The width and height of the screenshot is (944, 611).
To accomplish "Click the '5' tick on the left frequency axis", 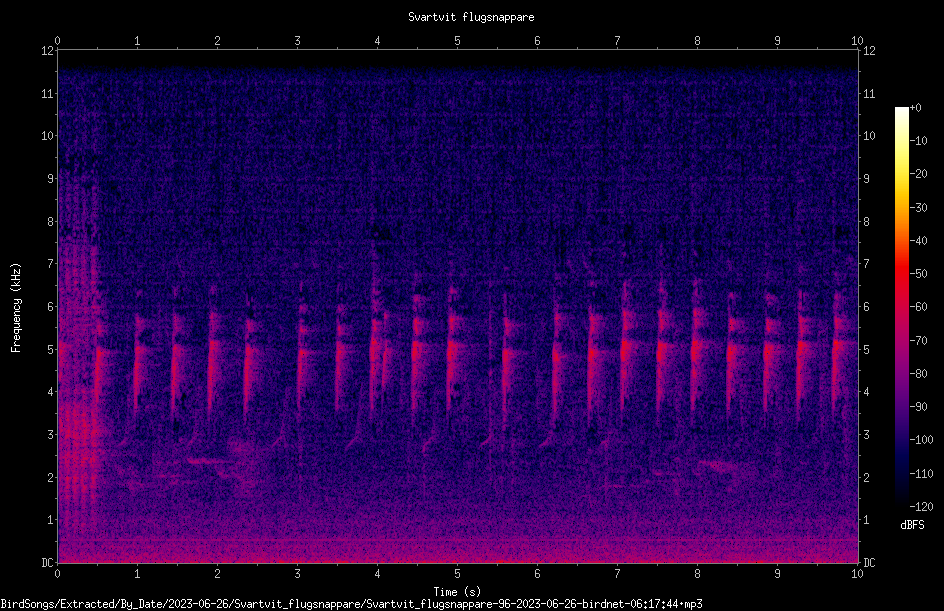I will click(50, 349).
